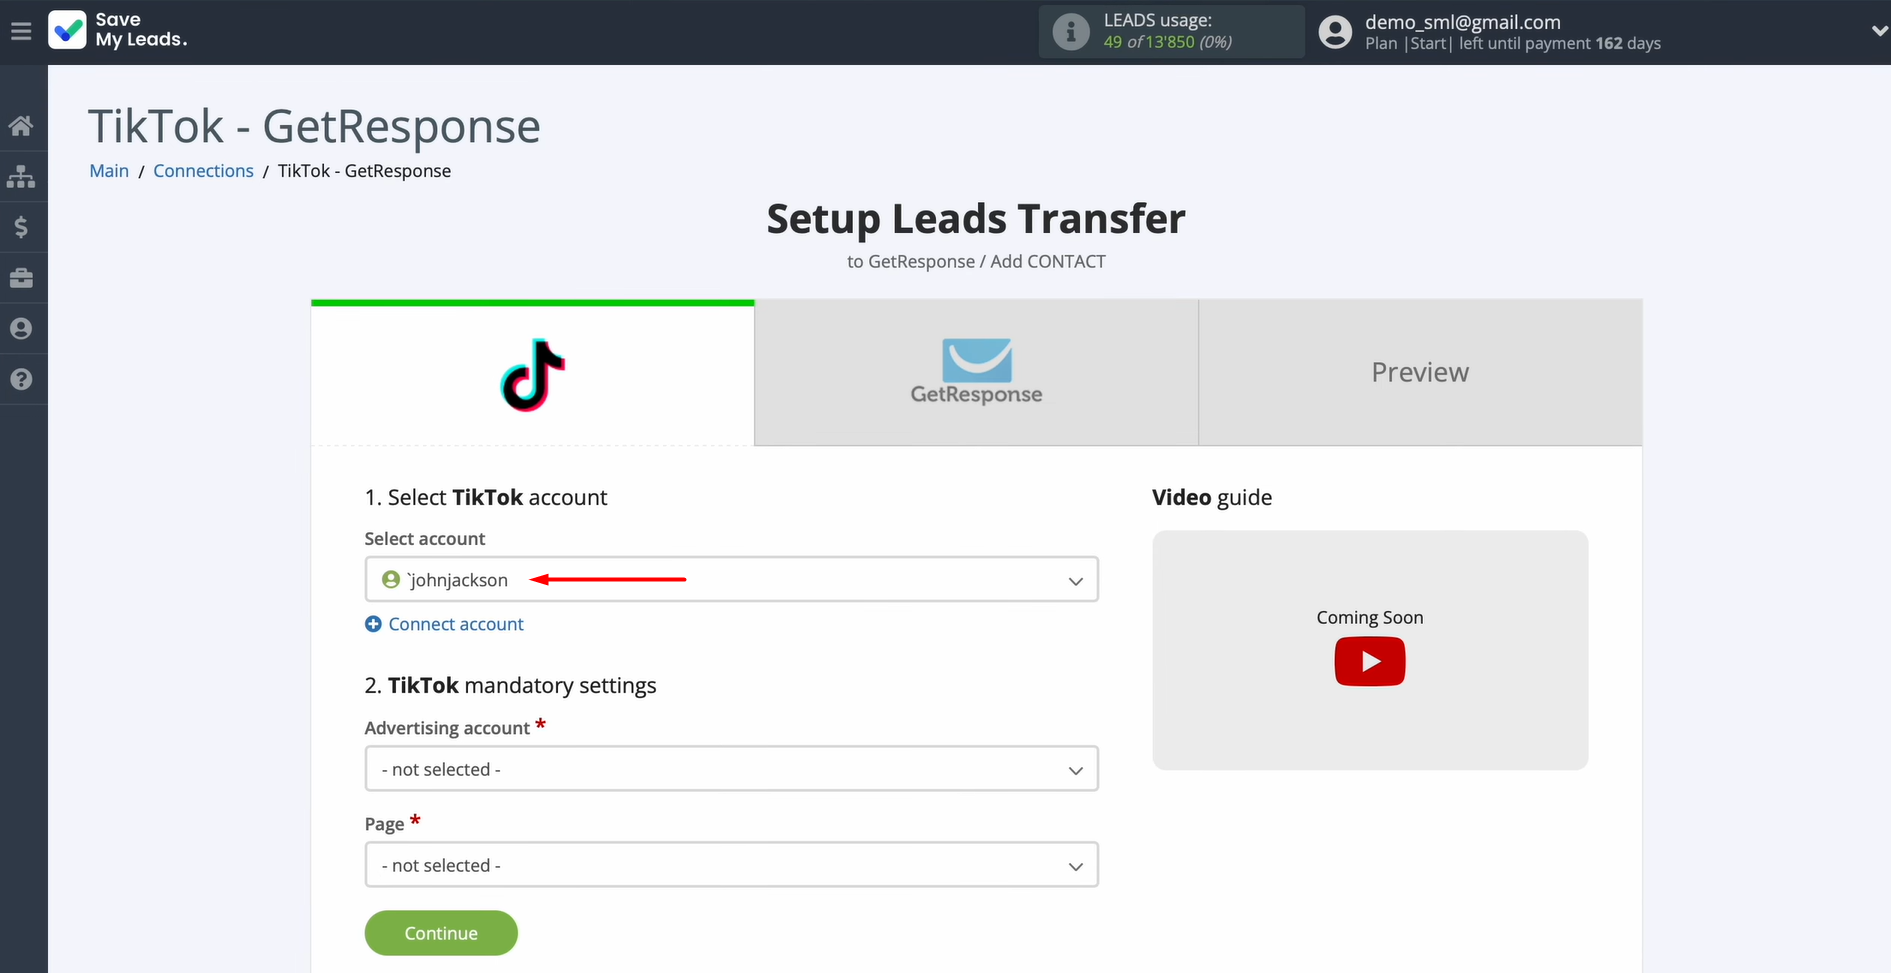Open the Home dashboard icon in sidebar

tap(22, 125)
